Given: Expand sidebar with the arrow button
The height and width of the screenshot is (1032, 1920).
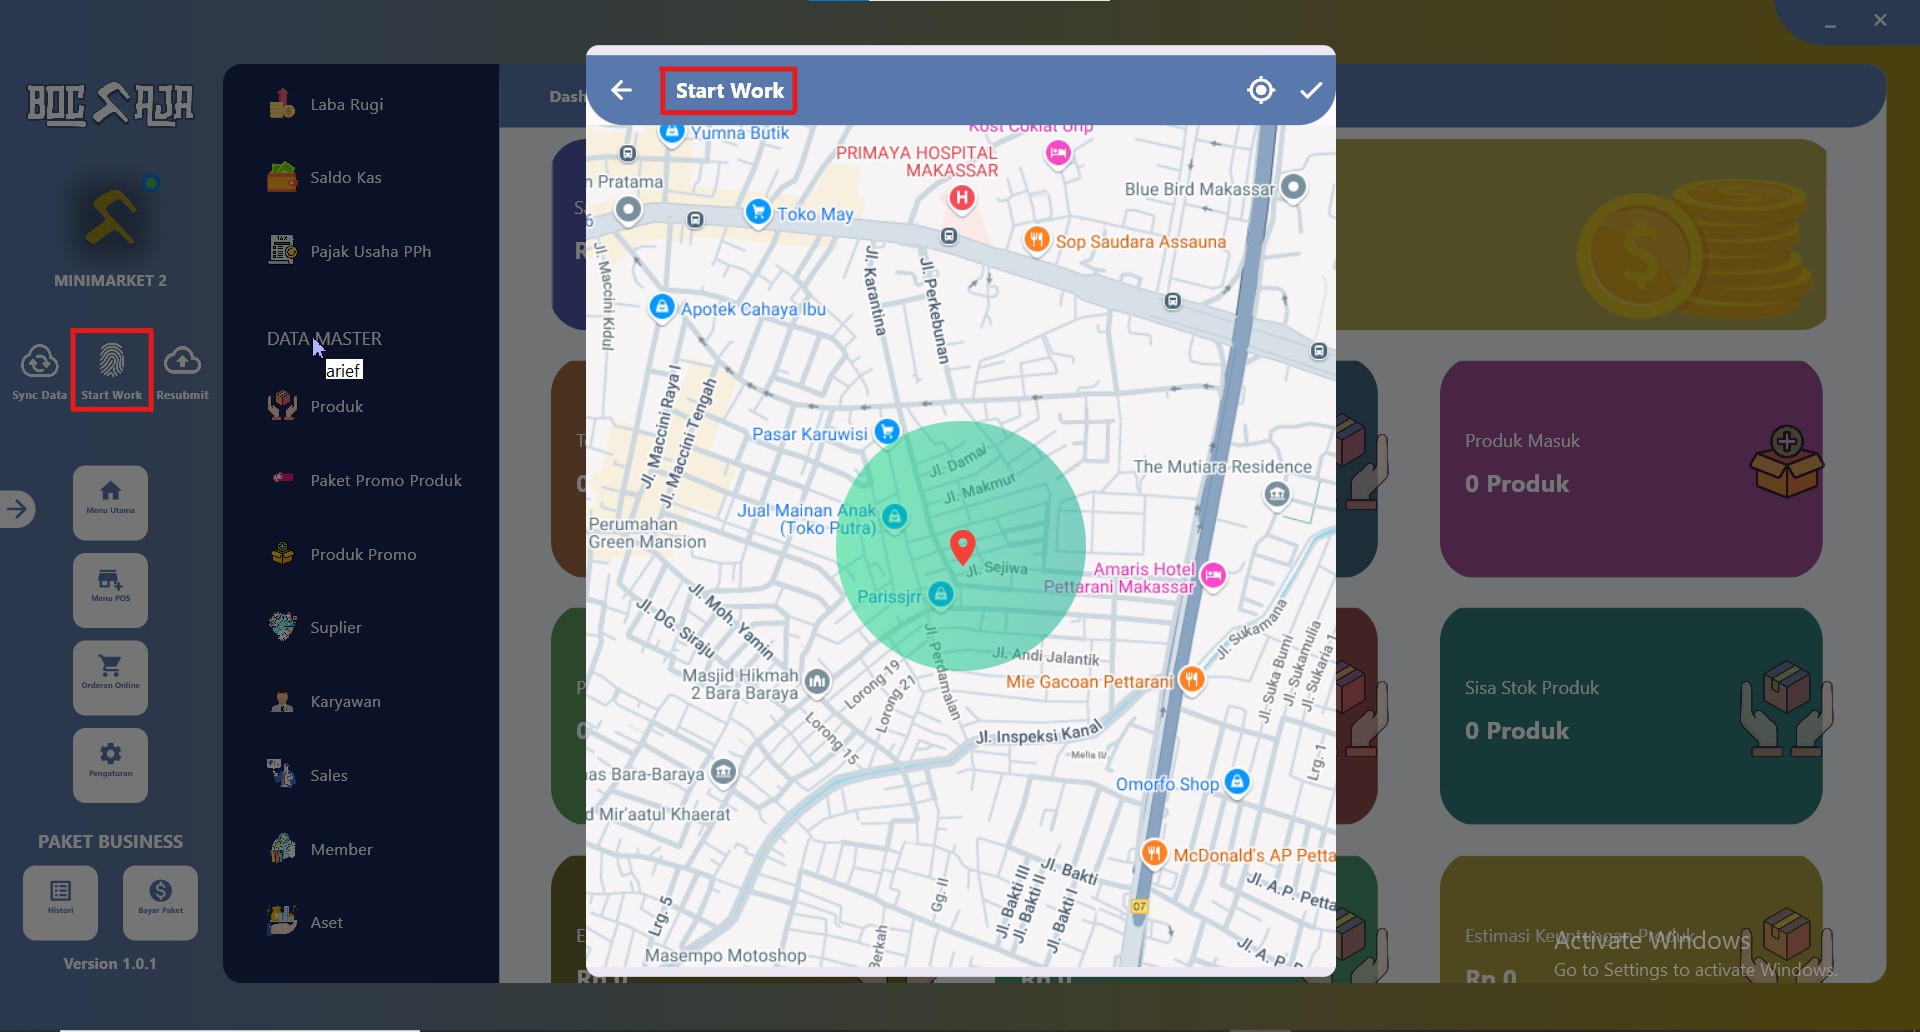Looking at the screenshot, I should (x=17, y=509).
